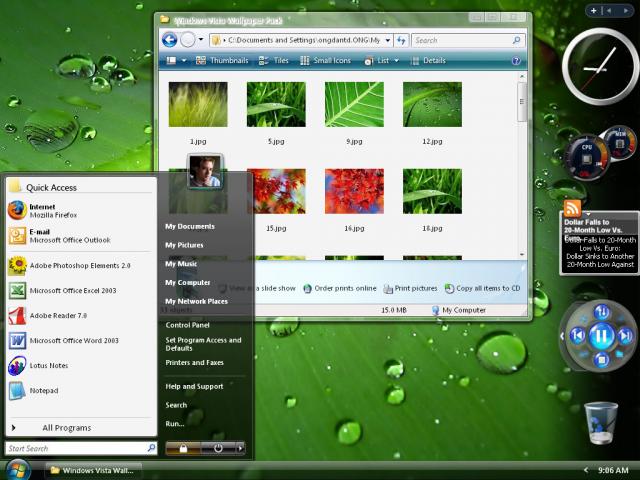Screen dimensions: 640x480
Task: Select the 16.jpg thumbnail
Action: [x=354, y=191]
